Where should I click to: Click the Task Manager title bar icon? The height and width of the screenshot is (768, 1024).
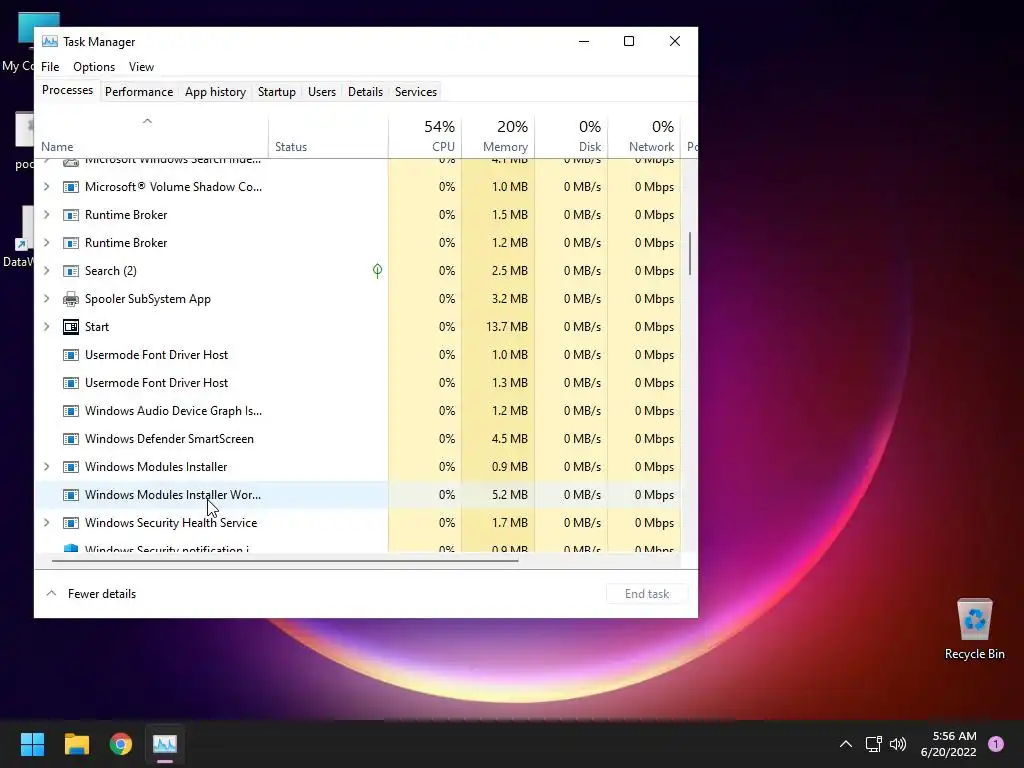pos(50,41)
